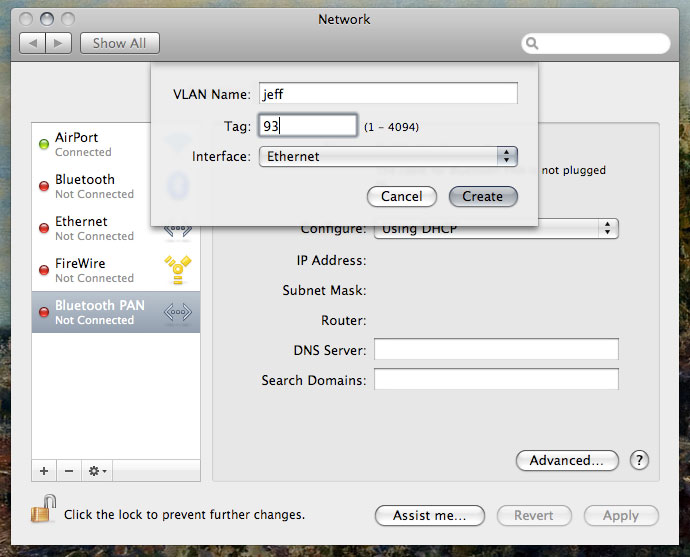
Task: Click the toolbar search field
Action: pyautogui.click(x=596, y=44)
